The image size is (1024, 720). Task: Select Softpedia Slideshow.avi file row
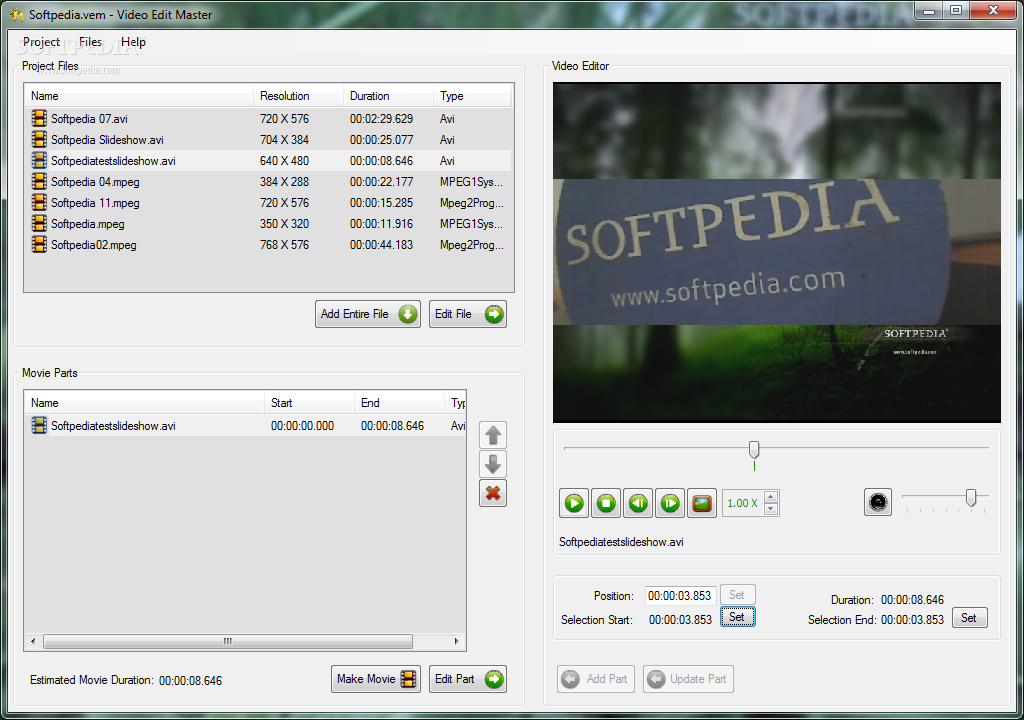click(x=268, y=140)
